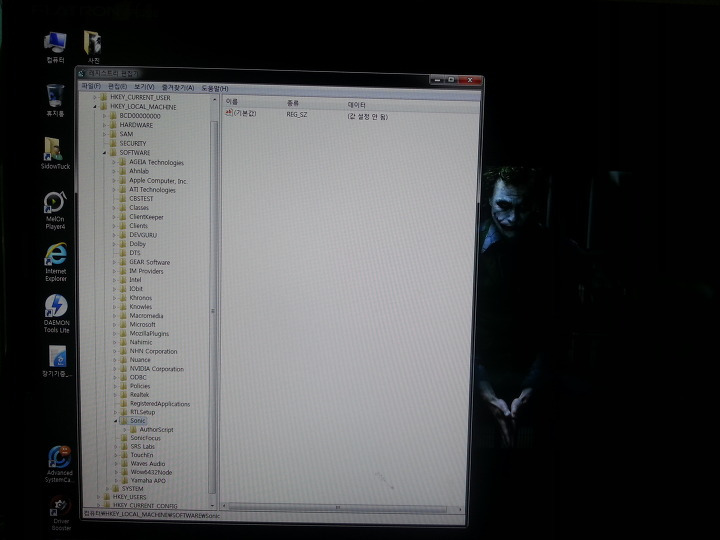Click the REG_SZ type cell
Screen dimensions: 720x540
pyautogui.click(x=297, y=114)
